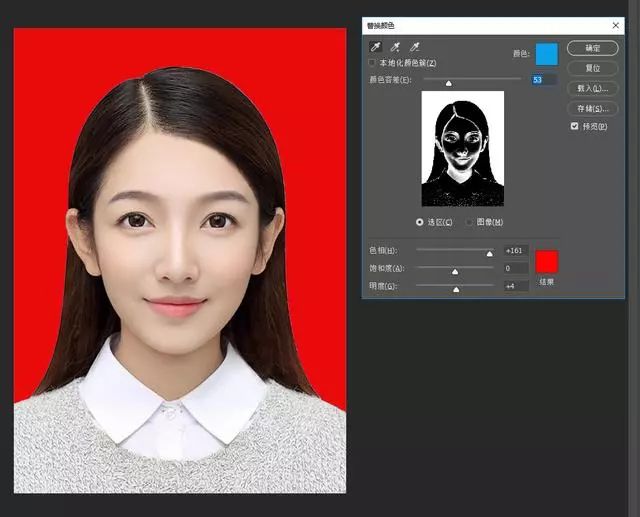Open the red result color swatch

pyautogui.click(x=547, y=261)
